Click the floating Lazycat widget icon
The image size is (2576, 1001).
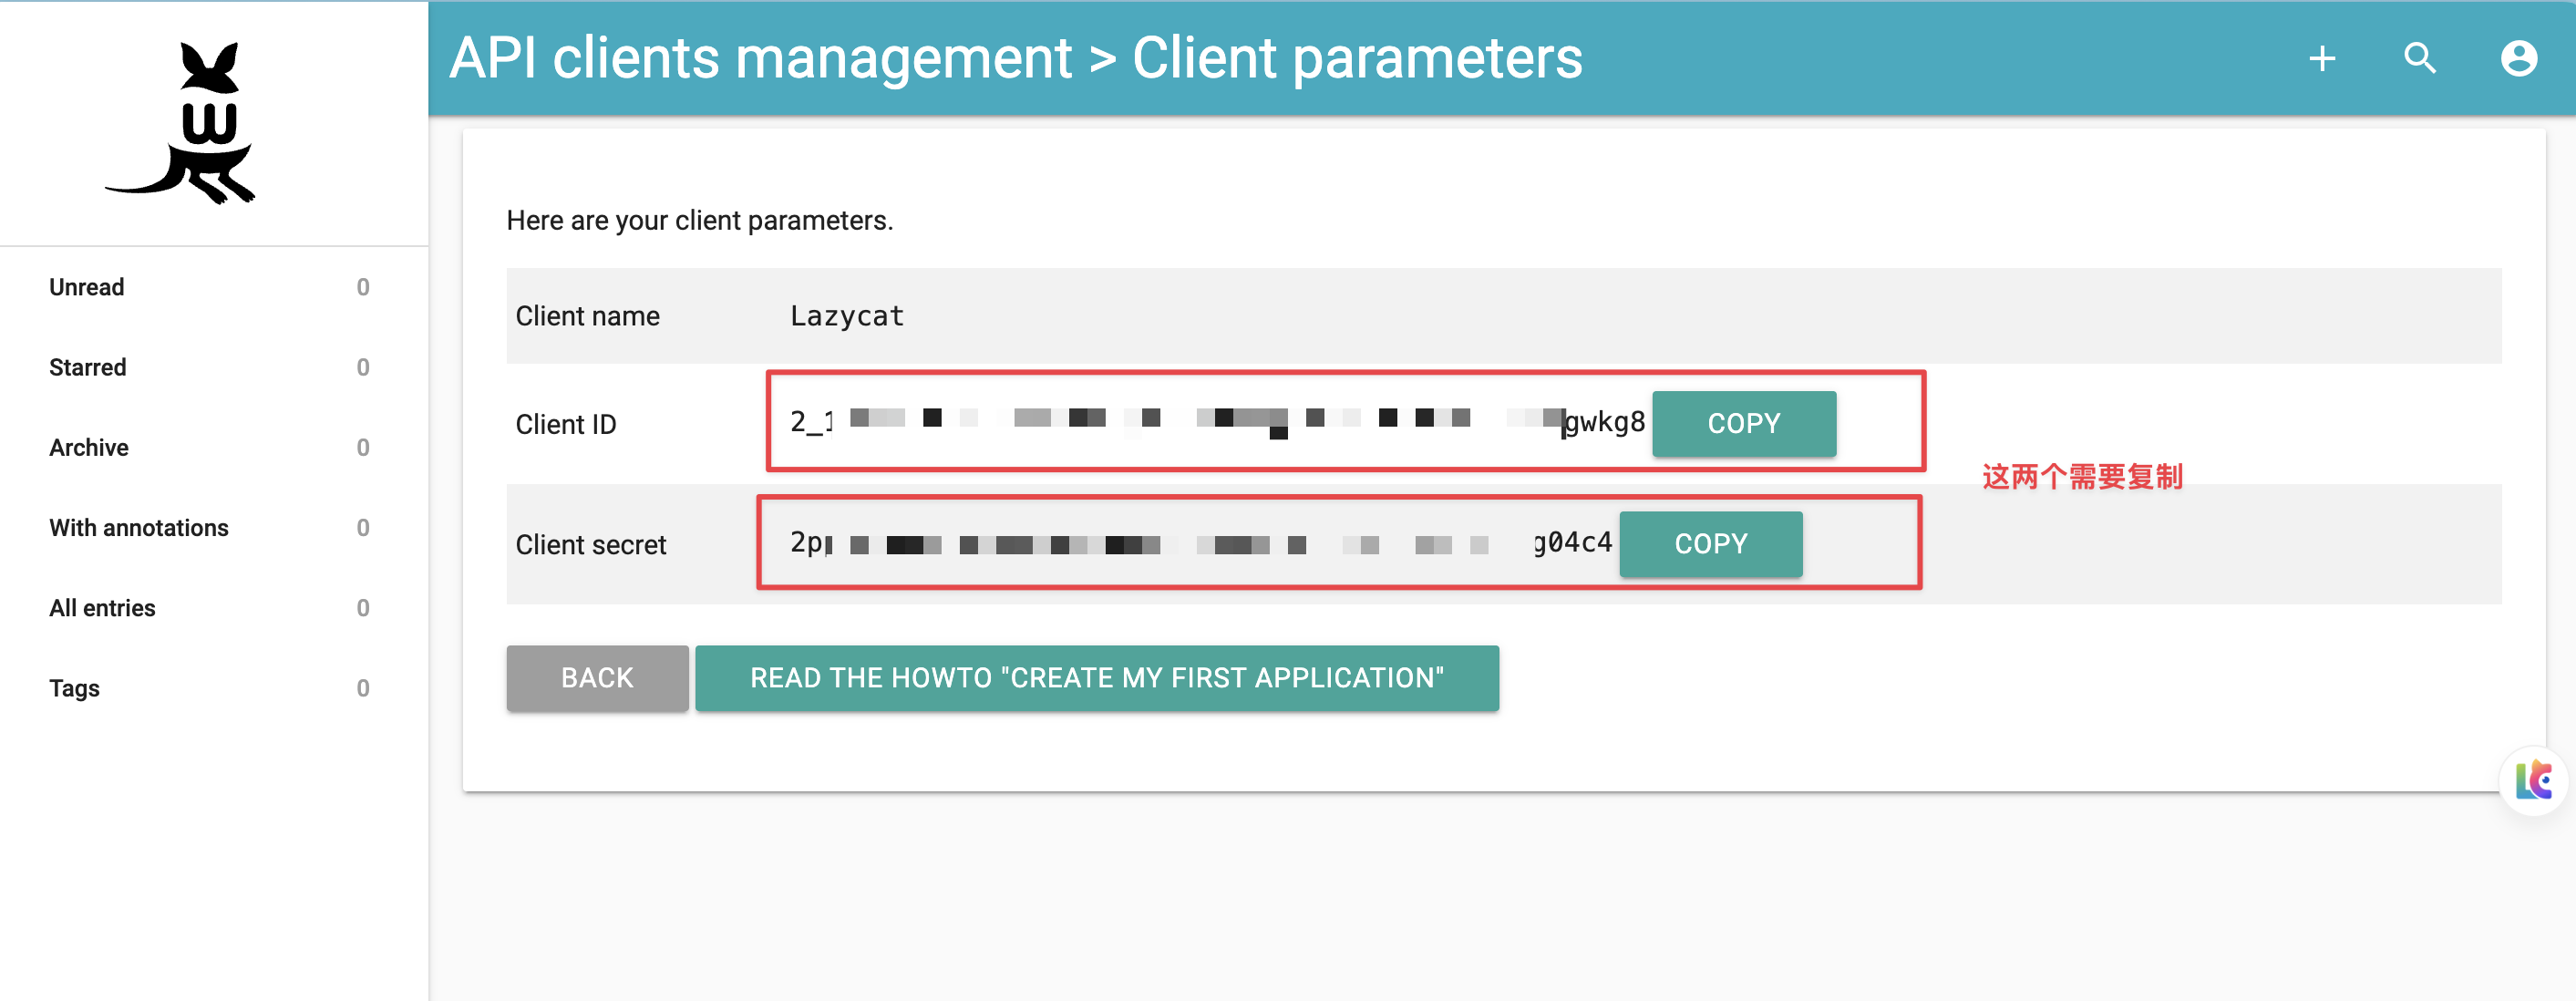2535,781
